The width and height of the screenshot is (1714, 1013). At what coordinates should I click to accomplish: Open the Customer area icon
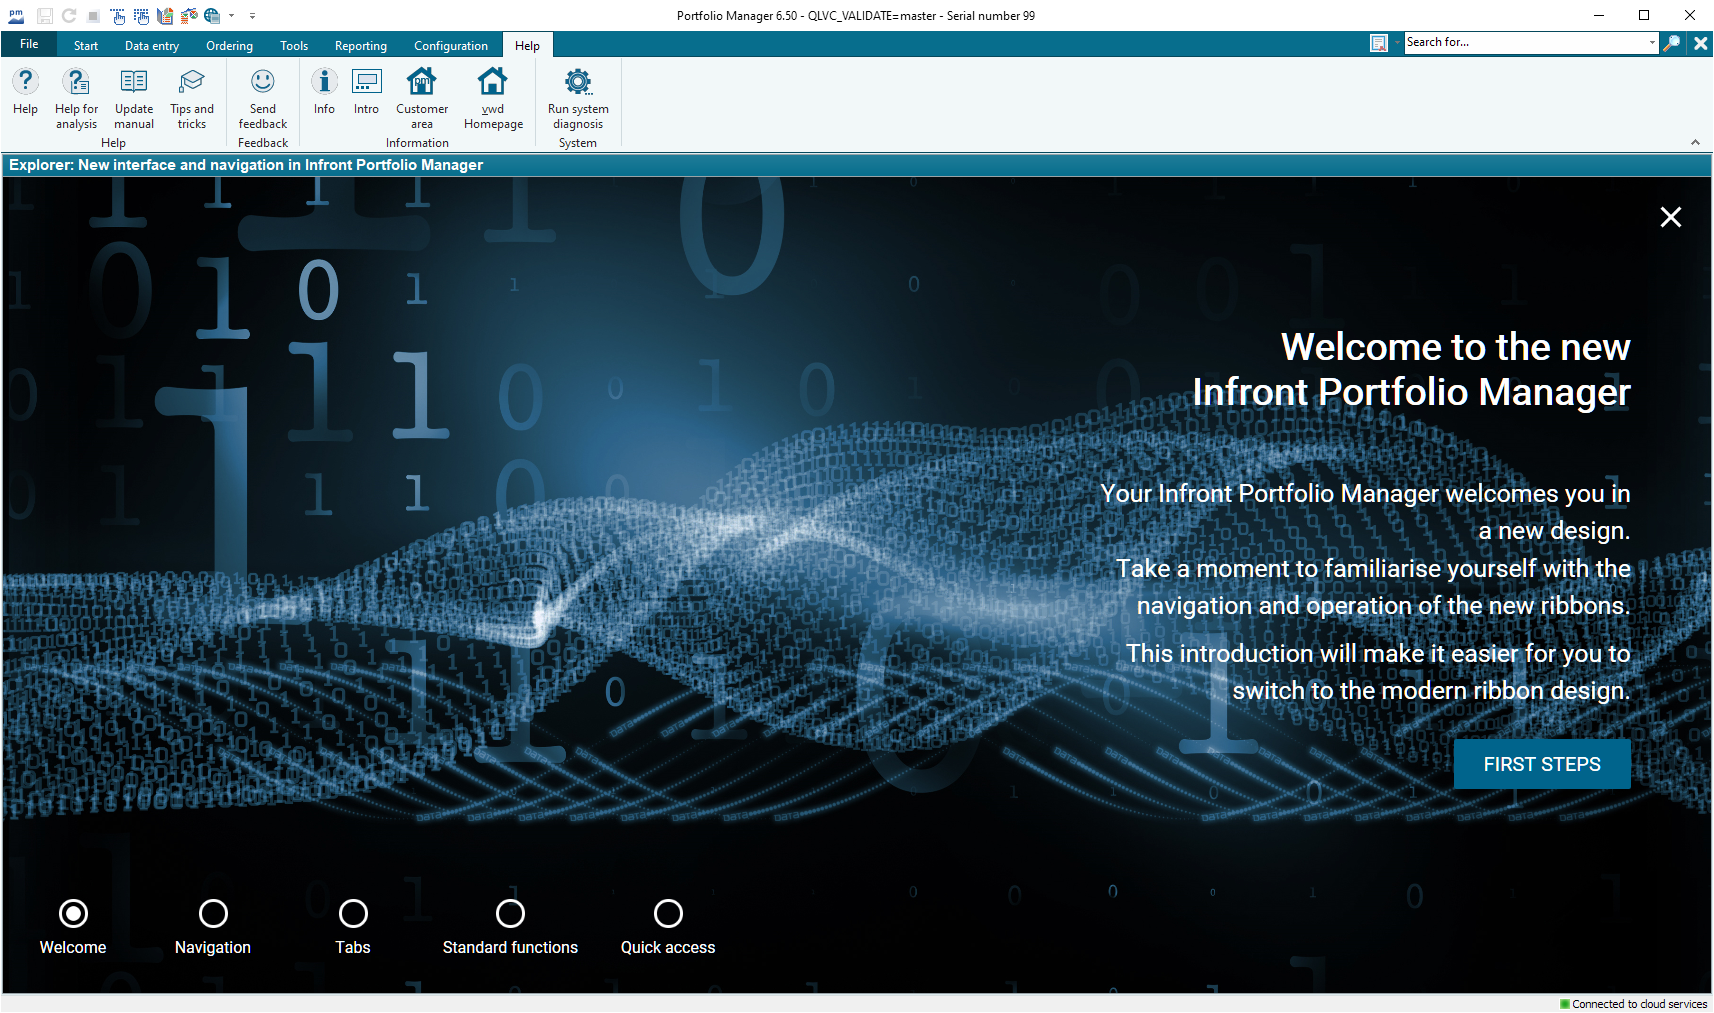point(422,83)
